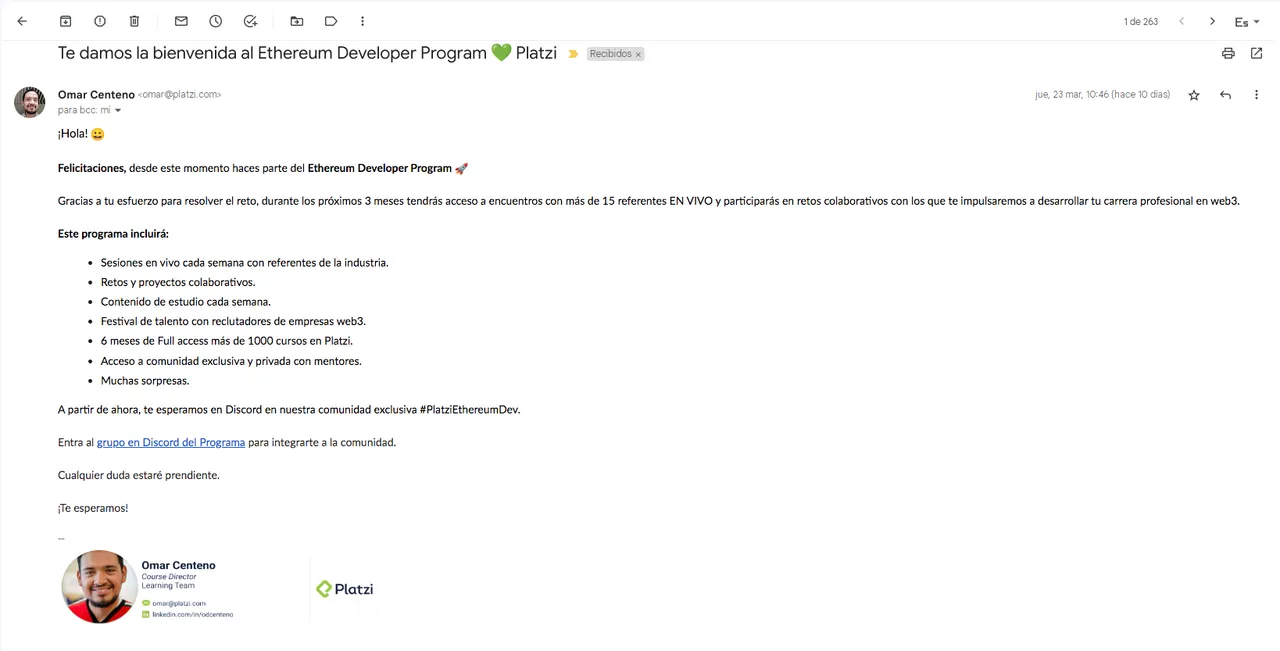This screenshot has width=1280, height=651.
Task: Click the sender address omar@platzi.com in the header
Action: click(180, 95)
